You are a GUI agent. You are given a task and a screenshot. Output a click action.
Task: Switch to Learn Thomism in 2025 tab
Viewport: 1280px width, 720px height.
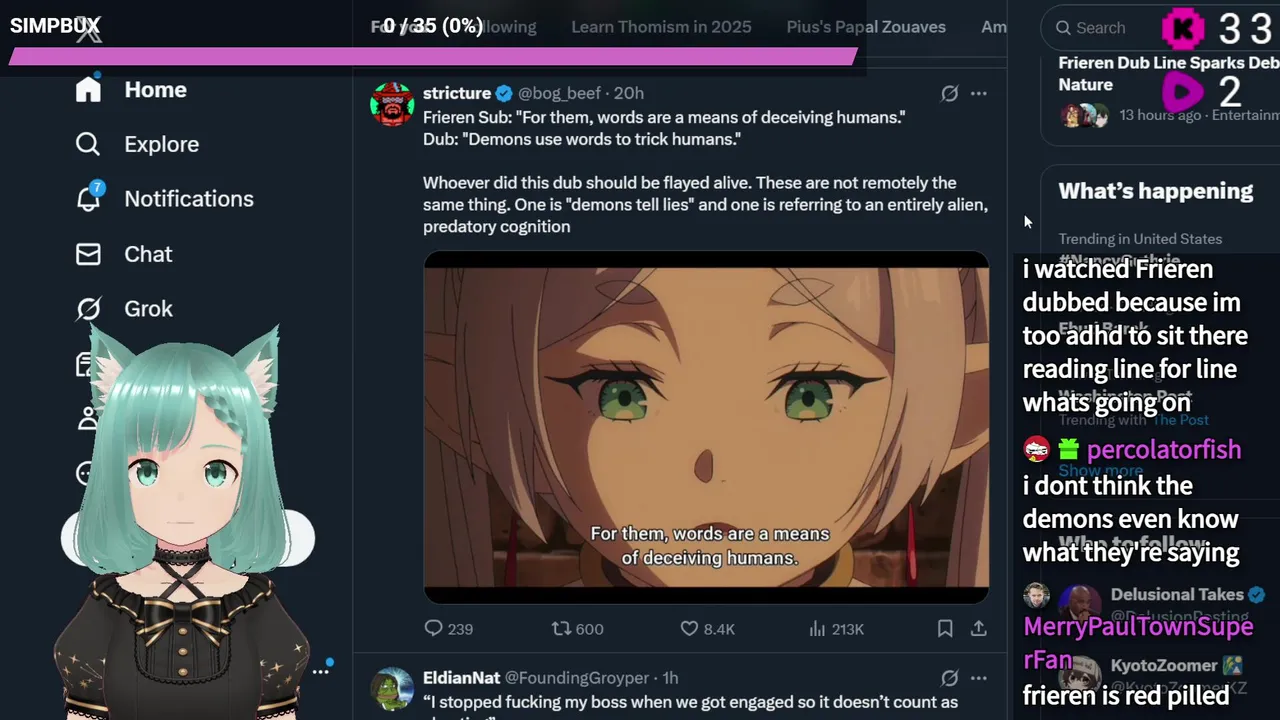[661, 27]
